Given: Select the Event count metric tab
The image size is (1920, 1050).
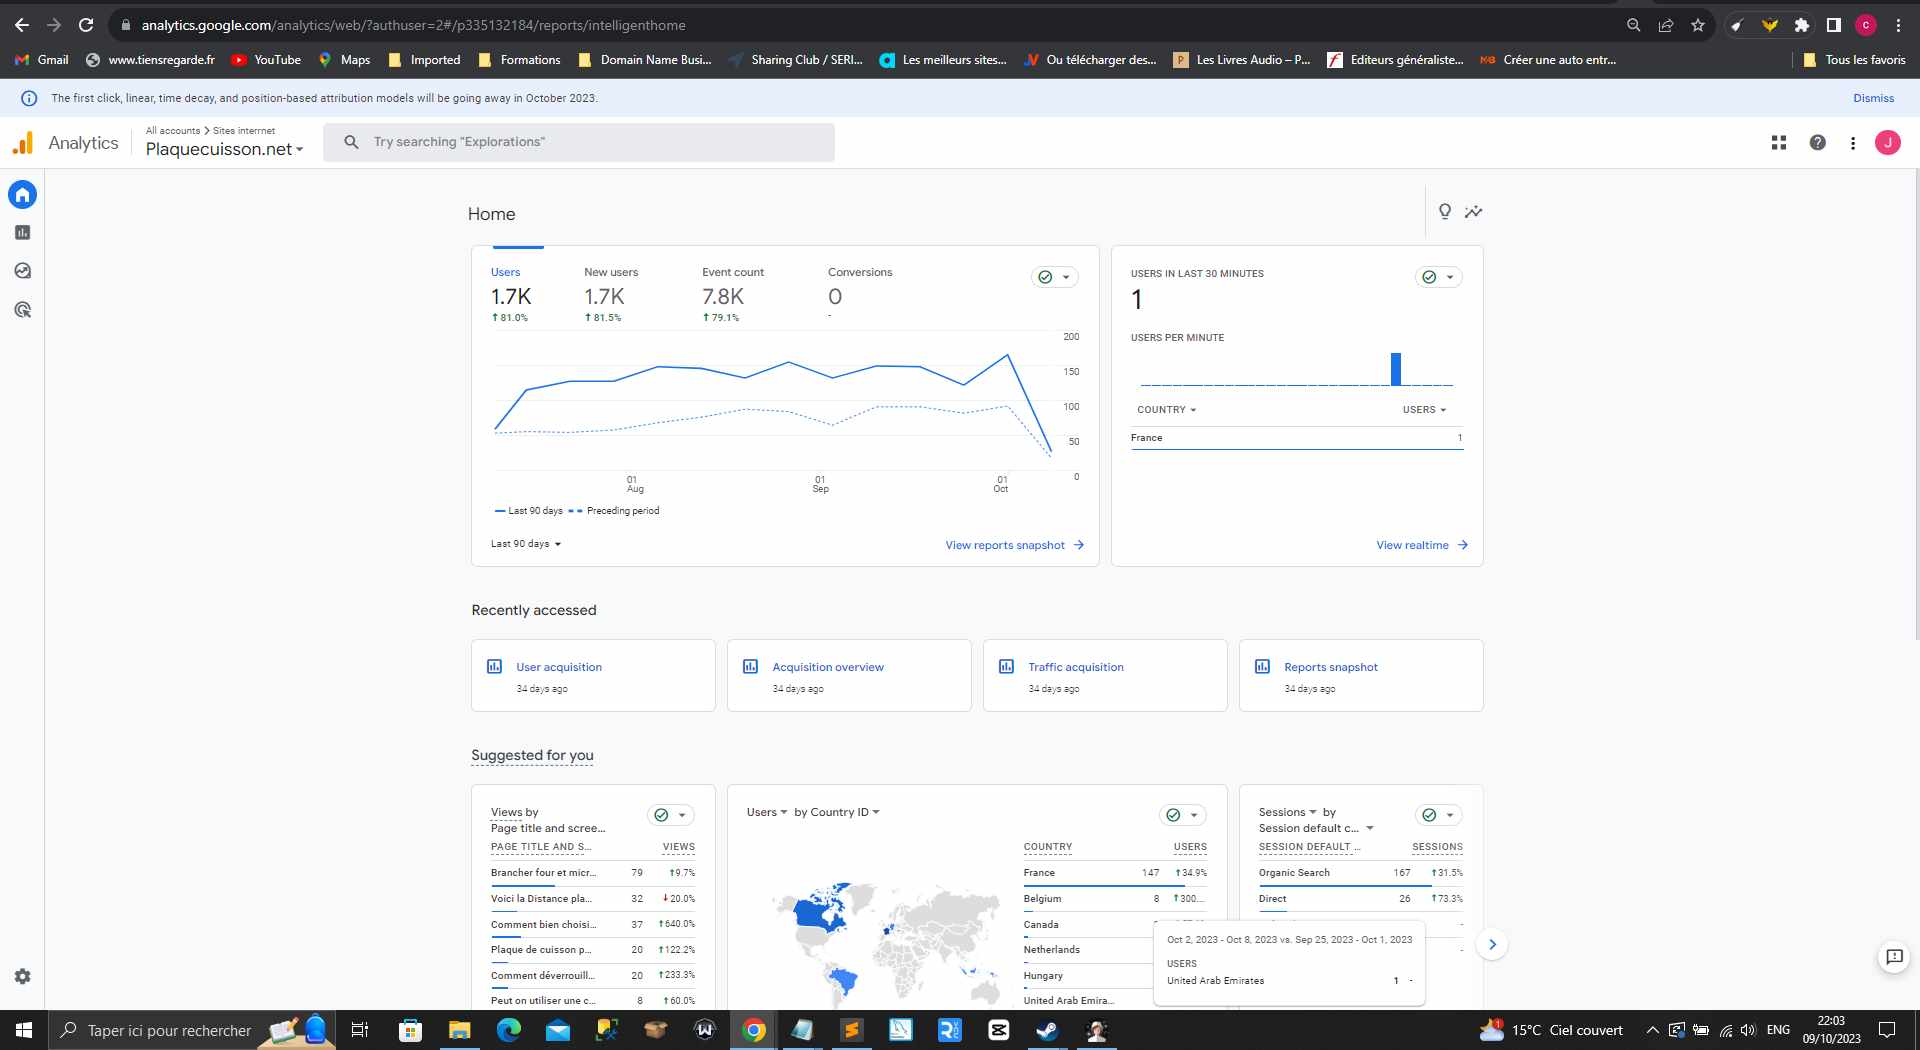Looking at the screenshot, I should [733, 295].
